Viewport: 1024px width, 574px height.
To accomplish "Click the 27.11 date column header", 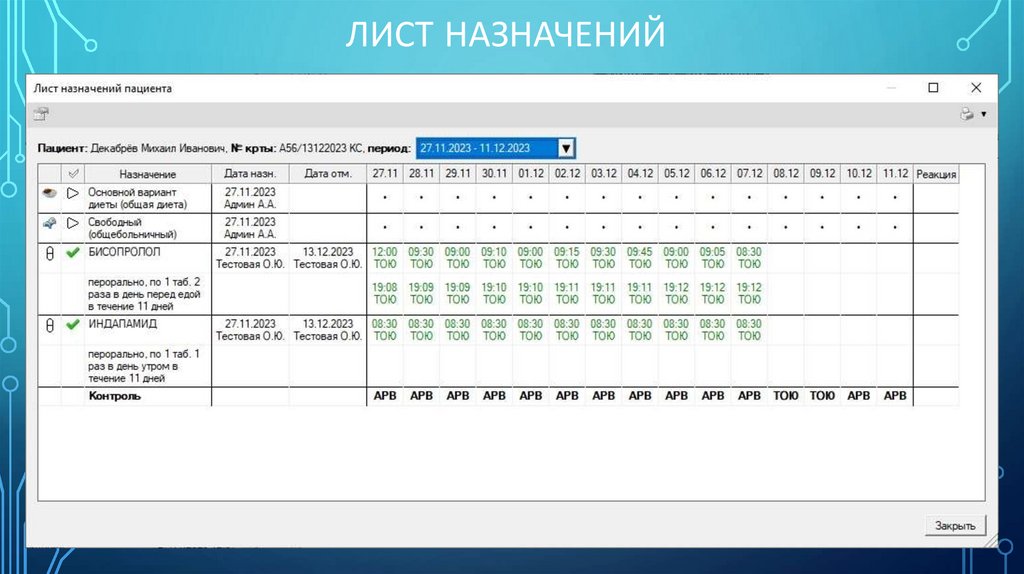I will tap(385, 174).
